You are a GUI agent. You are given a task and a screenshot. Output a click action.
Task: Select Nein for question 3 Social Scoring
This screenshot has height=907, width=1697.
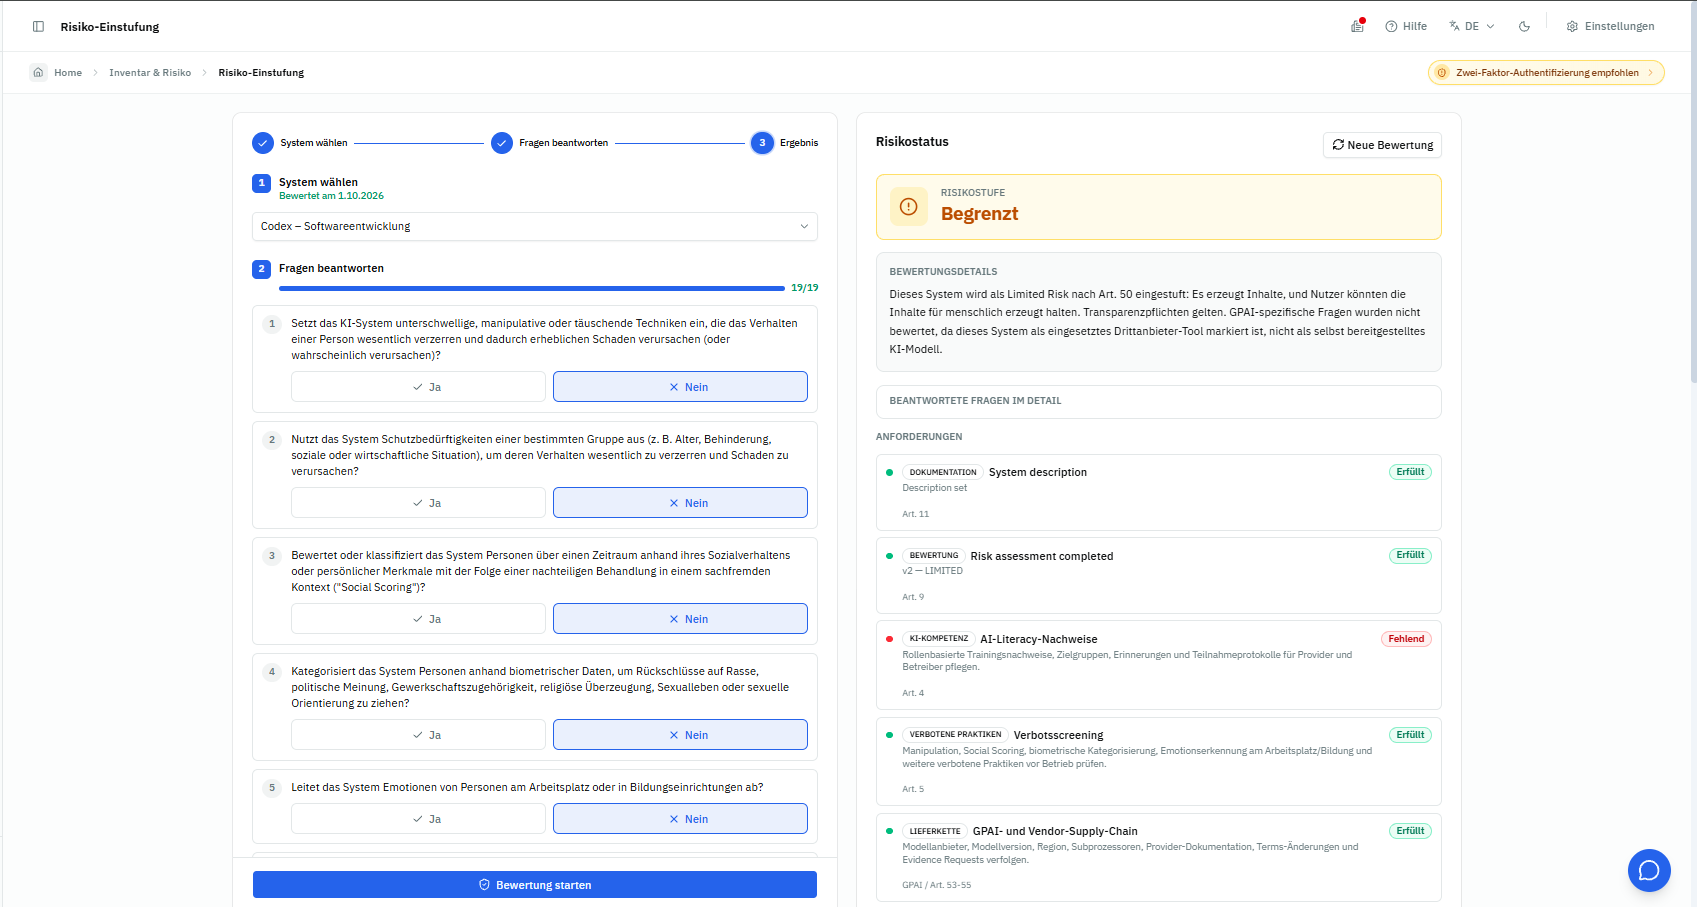pyautogui.click(x=680, y=619)
